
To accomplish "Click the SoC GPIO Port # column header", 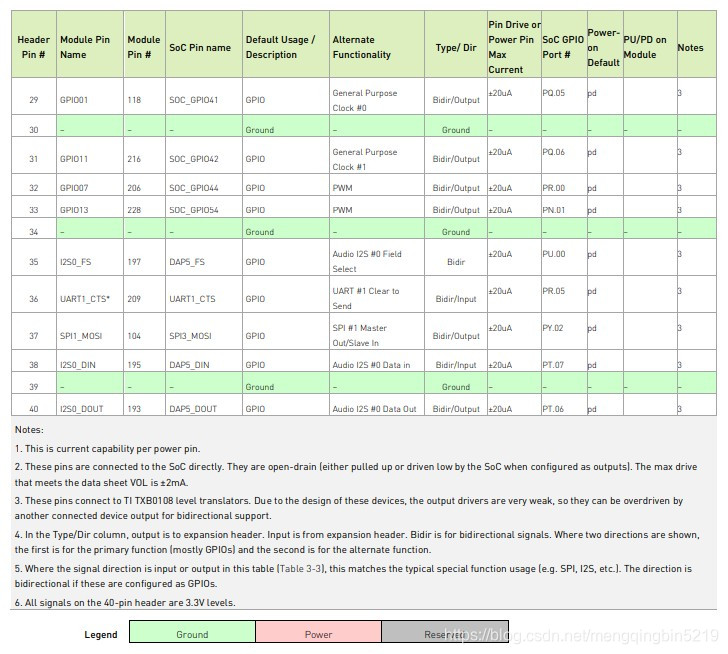I will 564,44.
